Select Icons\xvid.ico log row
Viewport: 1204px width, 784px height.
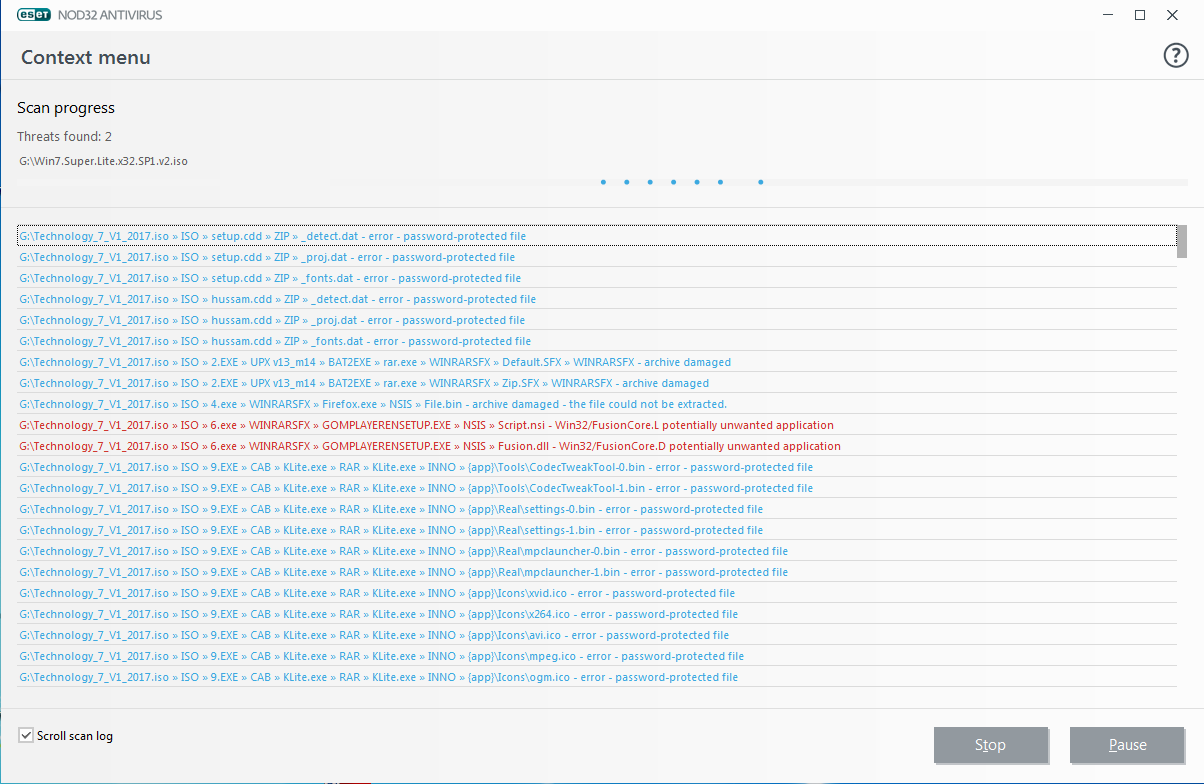point(596,593)
